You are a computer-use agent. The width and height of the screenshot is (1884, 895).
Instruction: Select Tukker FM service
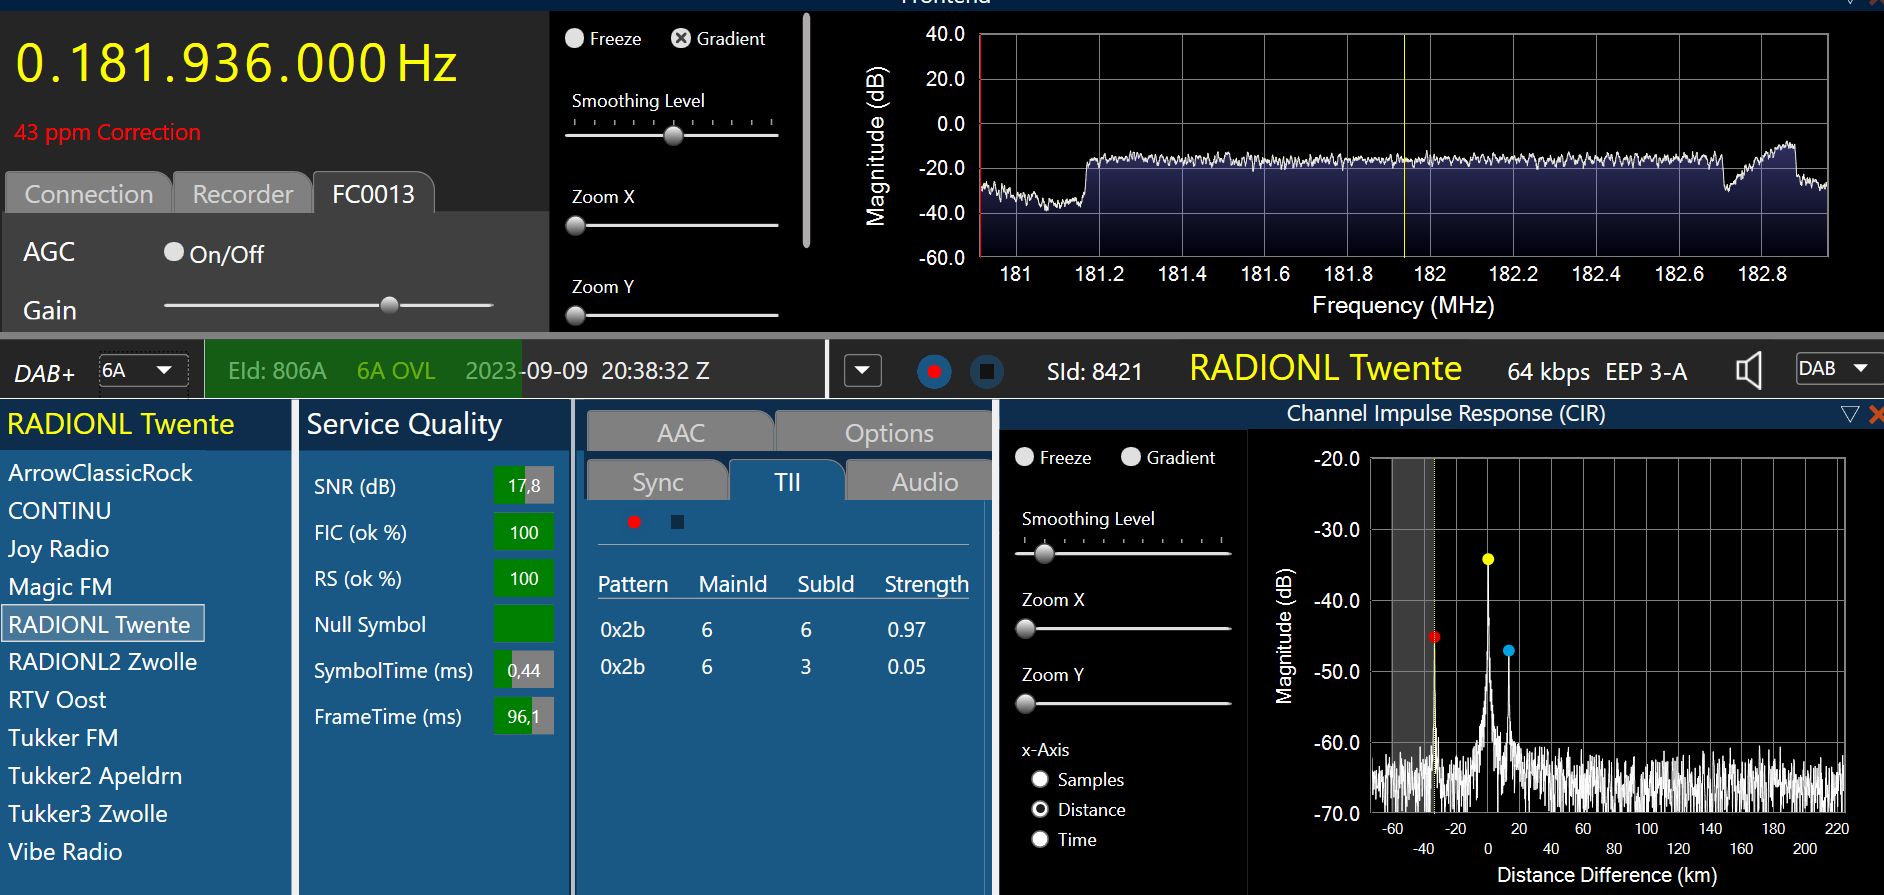[63, 738]
